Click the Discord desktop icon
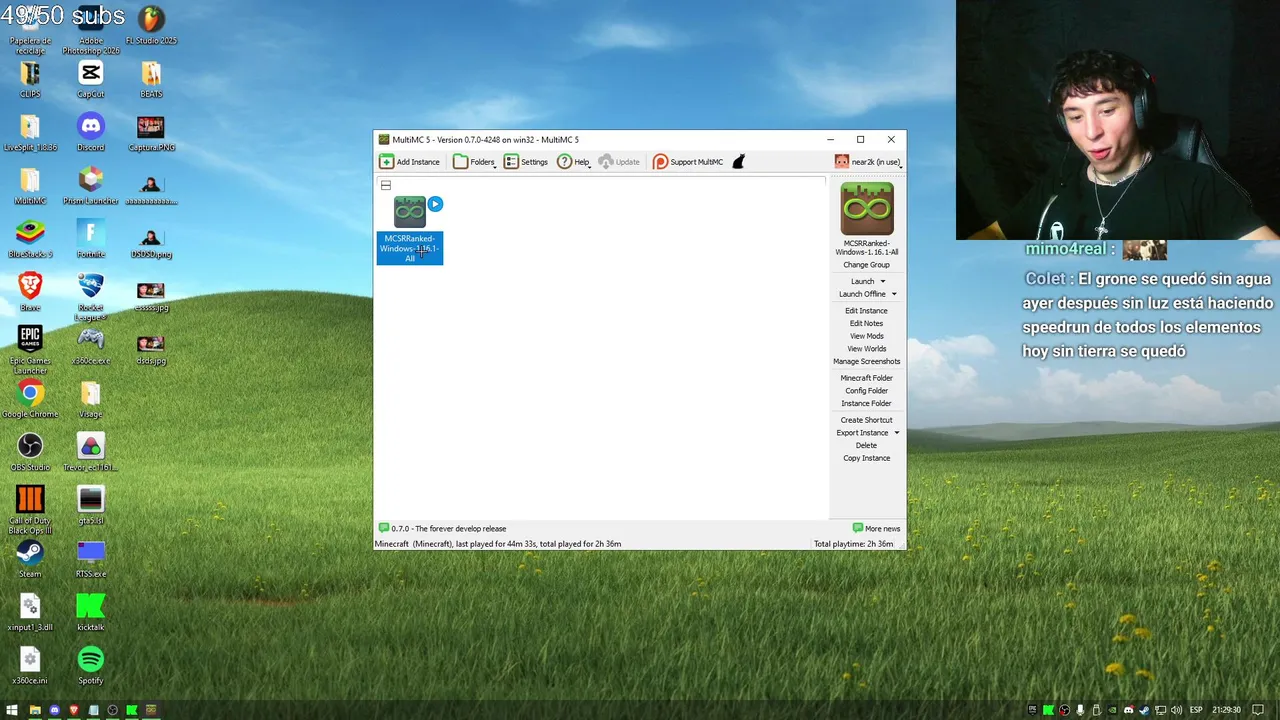The image size is (1280, 720). [x=91, y=133]
